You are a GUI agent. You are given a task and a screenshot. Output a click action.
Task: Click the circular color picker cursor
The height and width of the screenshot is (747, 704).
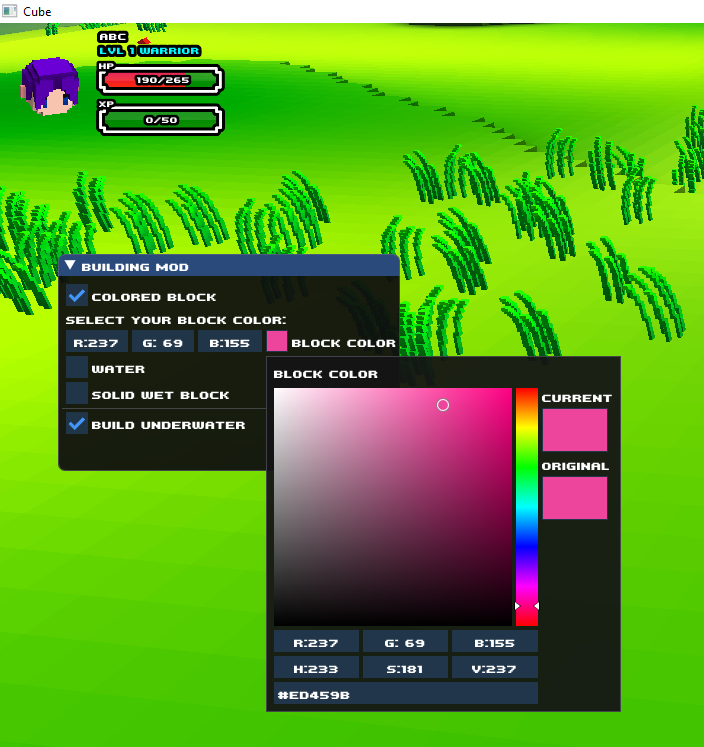(x=443, y=405)
